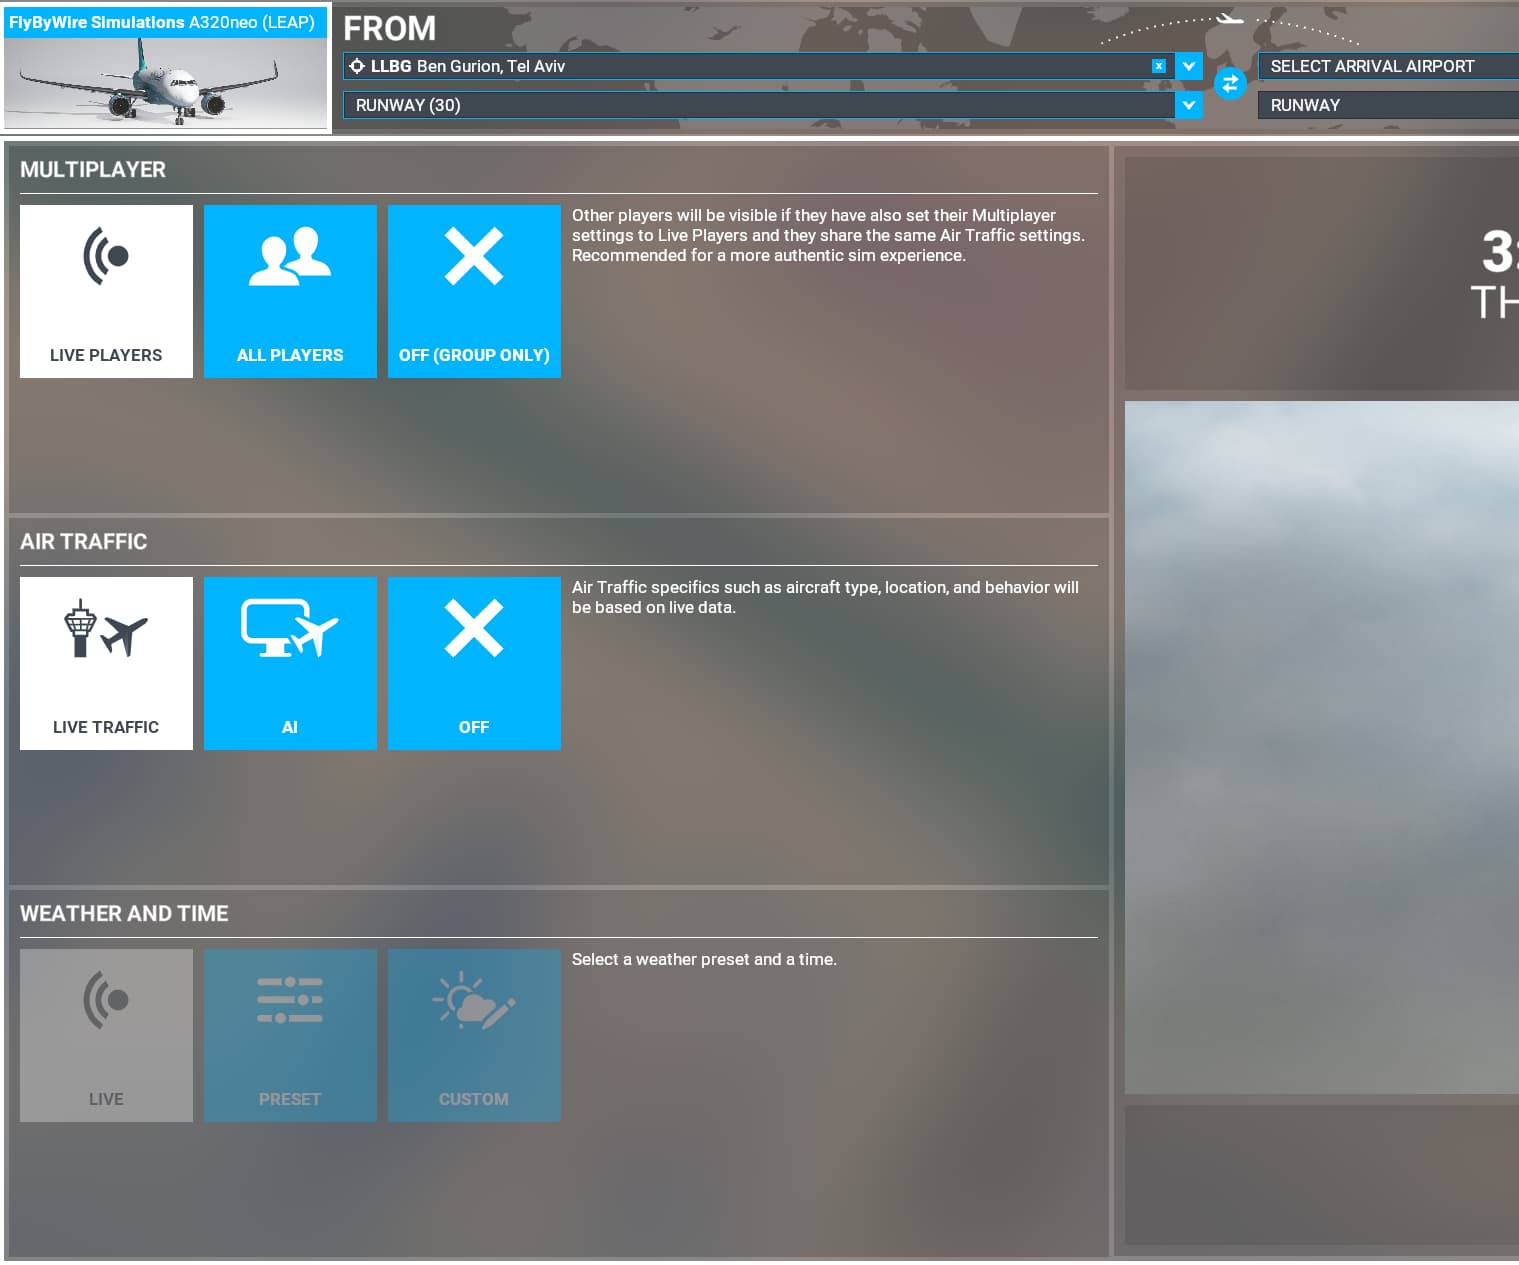Choose the Preset weather mode
The image size is (1519, 1265).
coord(290,1035)
